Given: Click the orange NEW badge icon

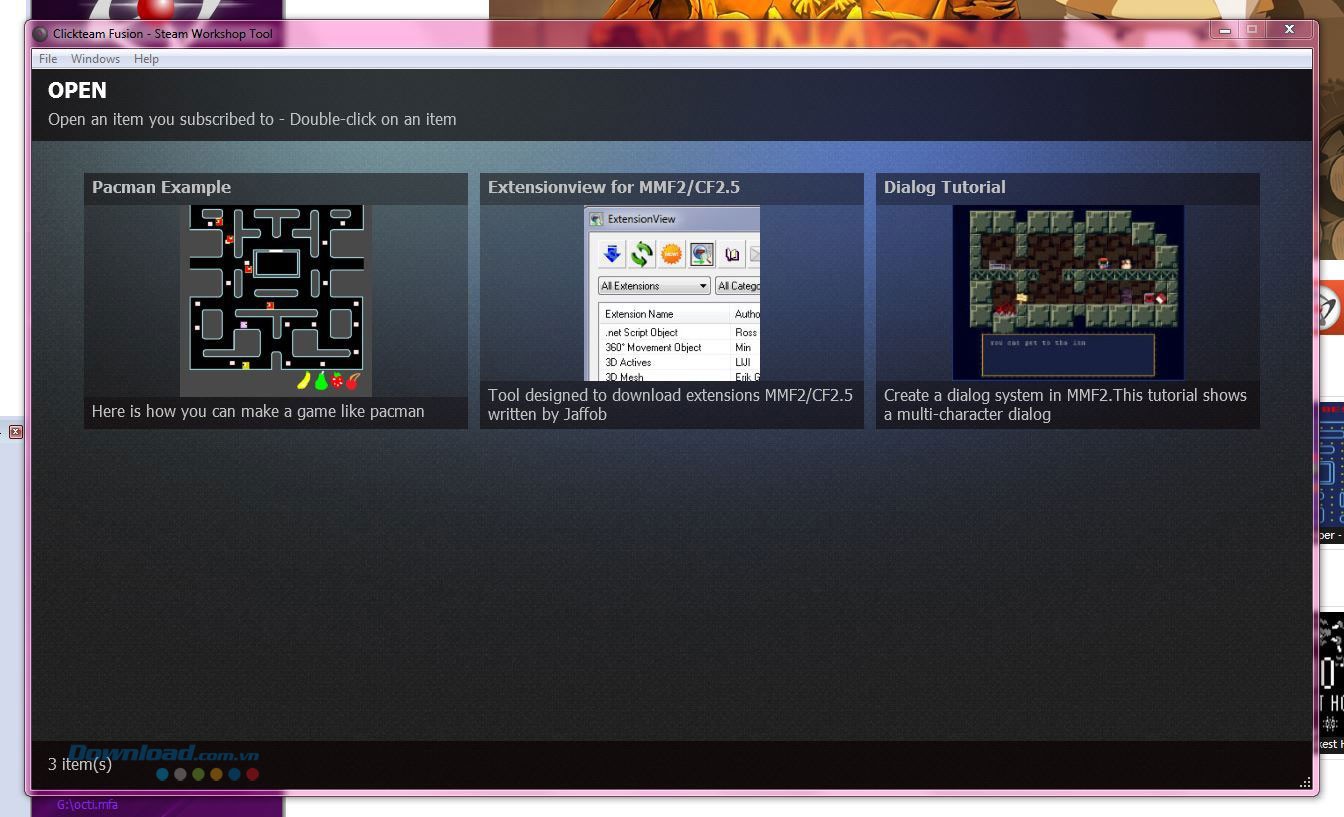Looking at the screenshot, I should pos(671,254).
